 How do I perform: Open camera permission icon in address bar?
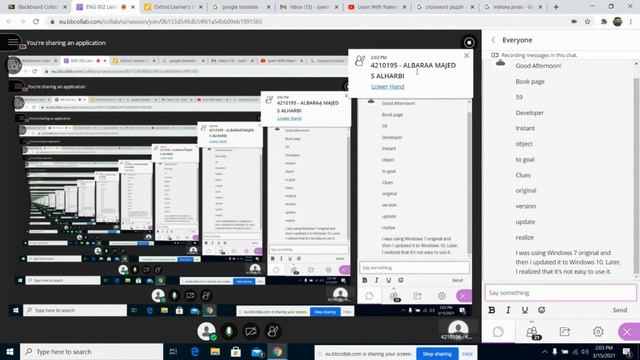pos(574,22)
